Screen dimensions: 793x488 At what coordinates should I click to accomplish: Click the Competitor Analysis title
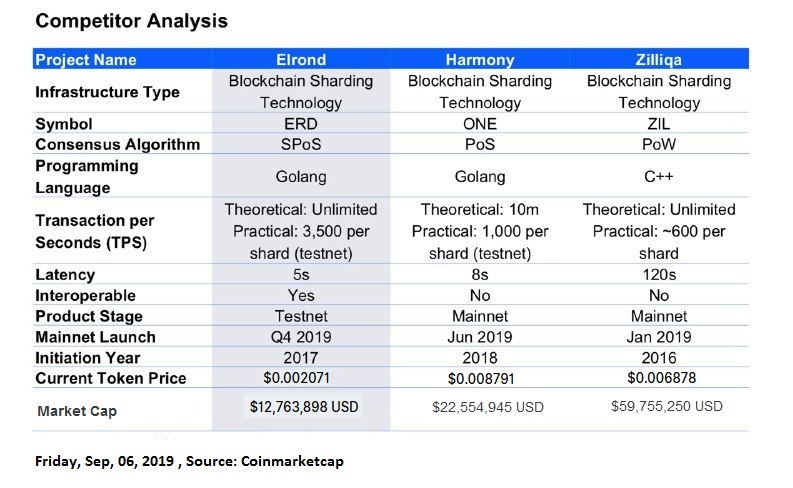[x=131, y=21]
